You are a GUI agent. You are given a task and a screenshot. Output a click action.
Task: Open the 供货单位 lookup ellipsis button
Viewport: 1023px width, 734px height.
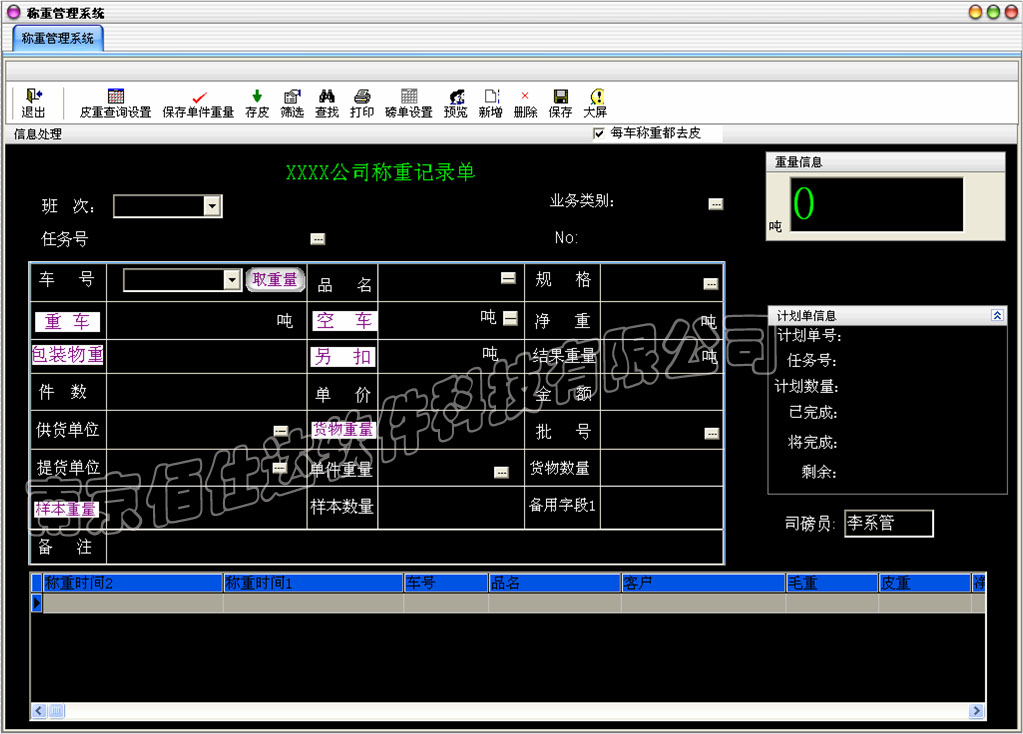[x=281, y=431]
